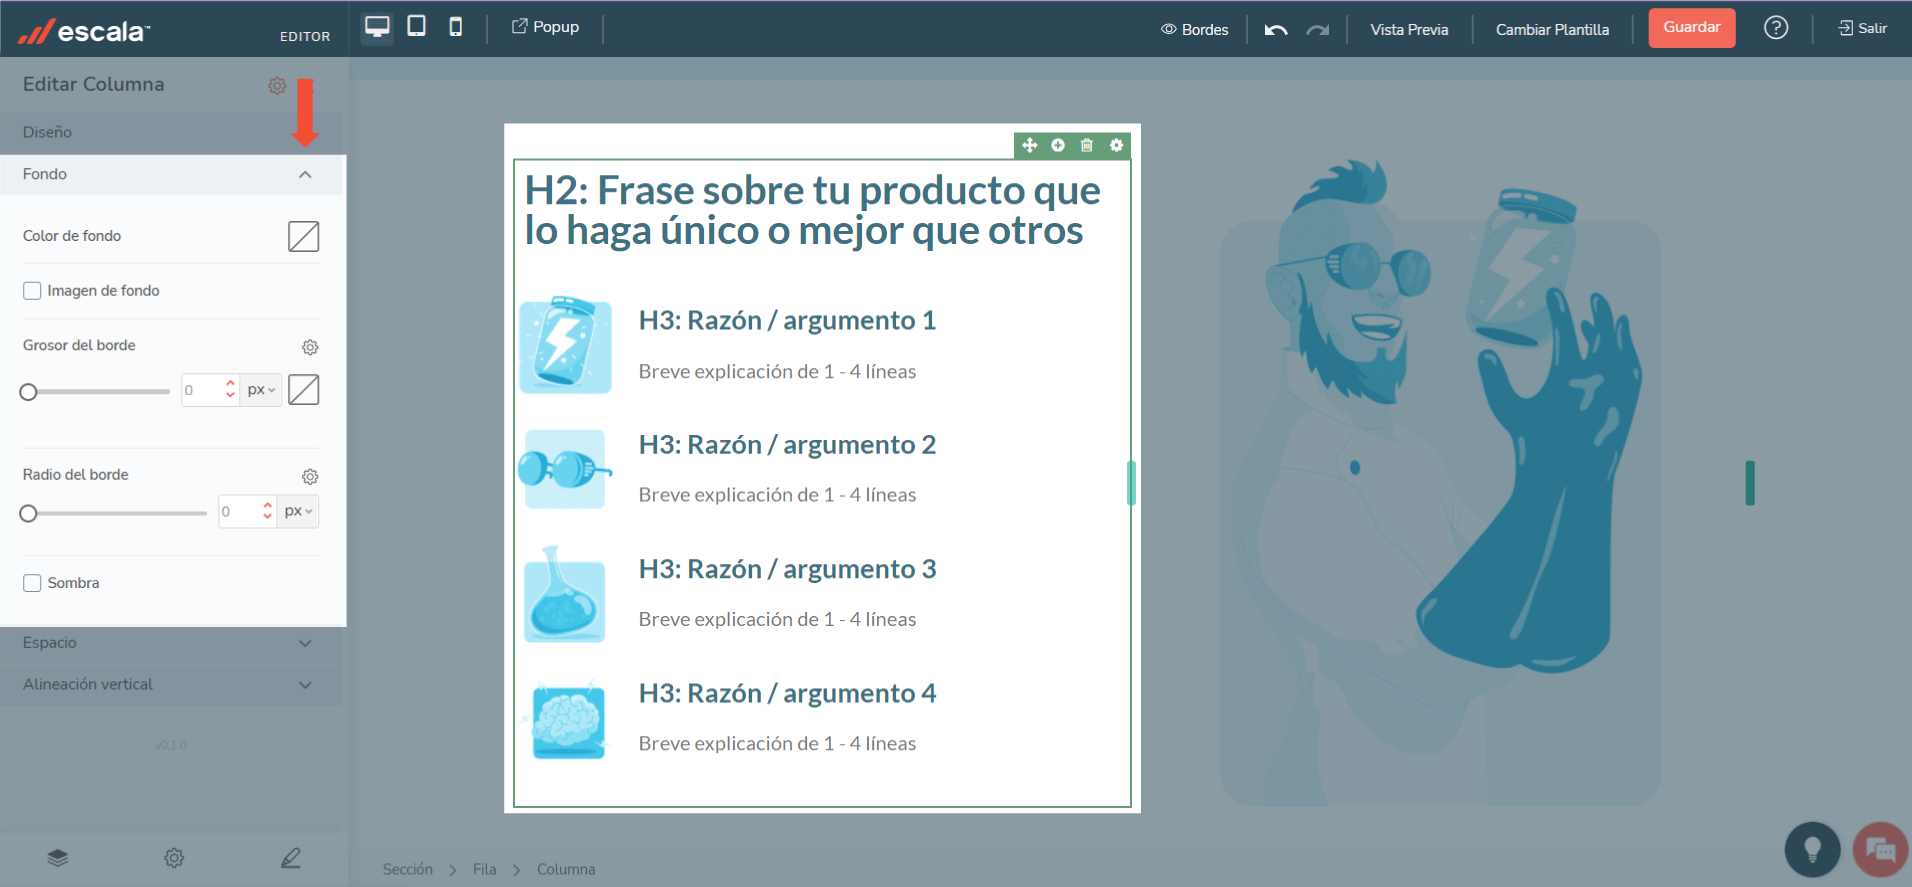Open Vista Previa
This screenshot has height=887, width=1912.
point(1409,29)
